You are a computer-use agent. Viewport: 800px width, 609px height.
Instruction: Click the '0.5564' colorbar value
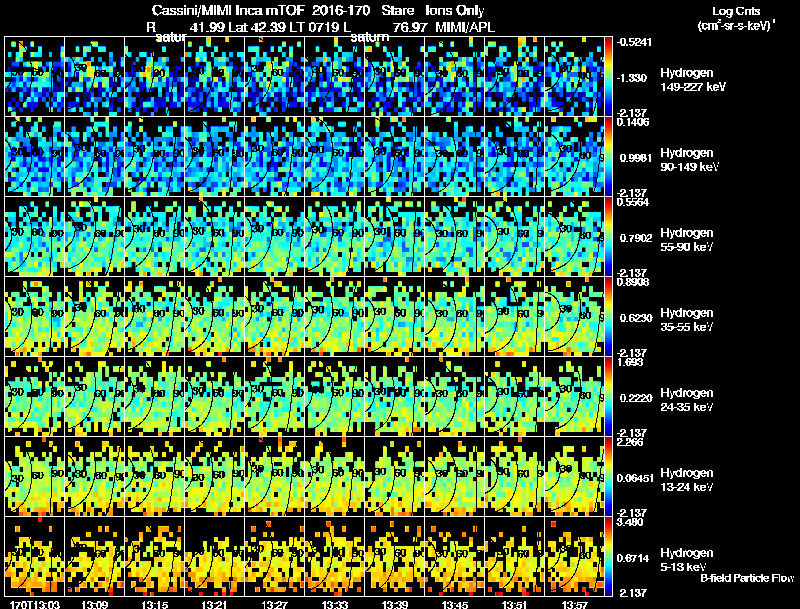click(633, 202)
